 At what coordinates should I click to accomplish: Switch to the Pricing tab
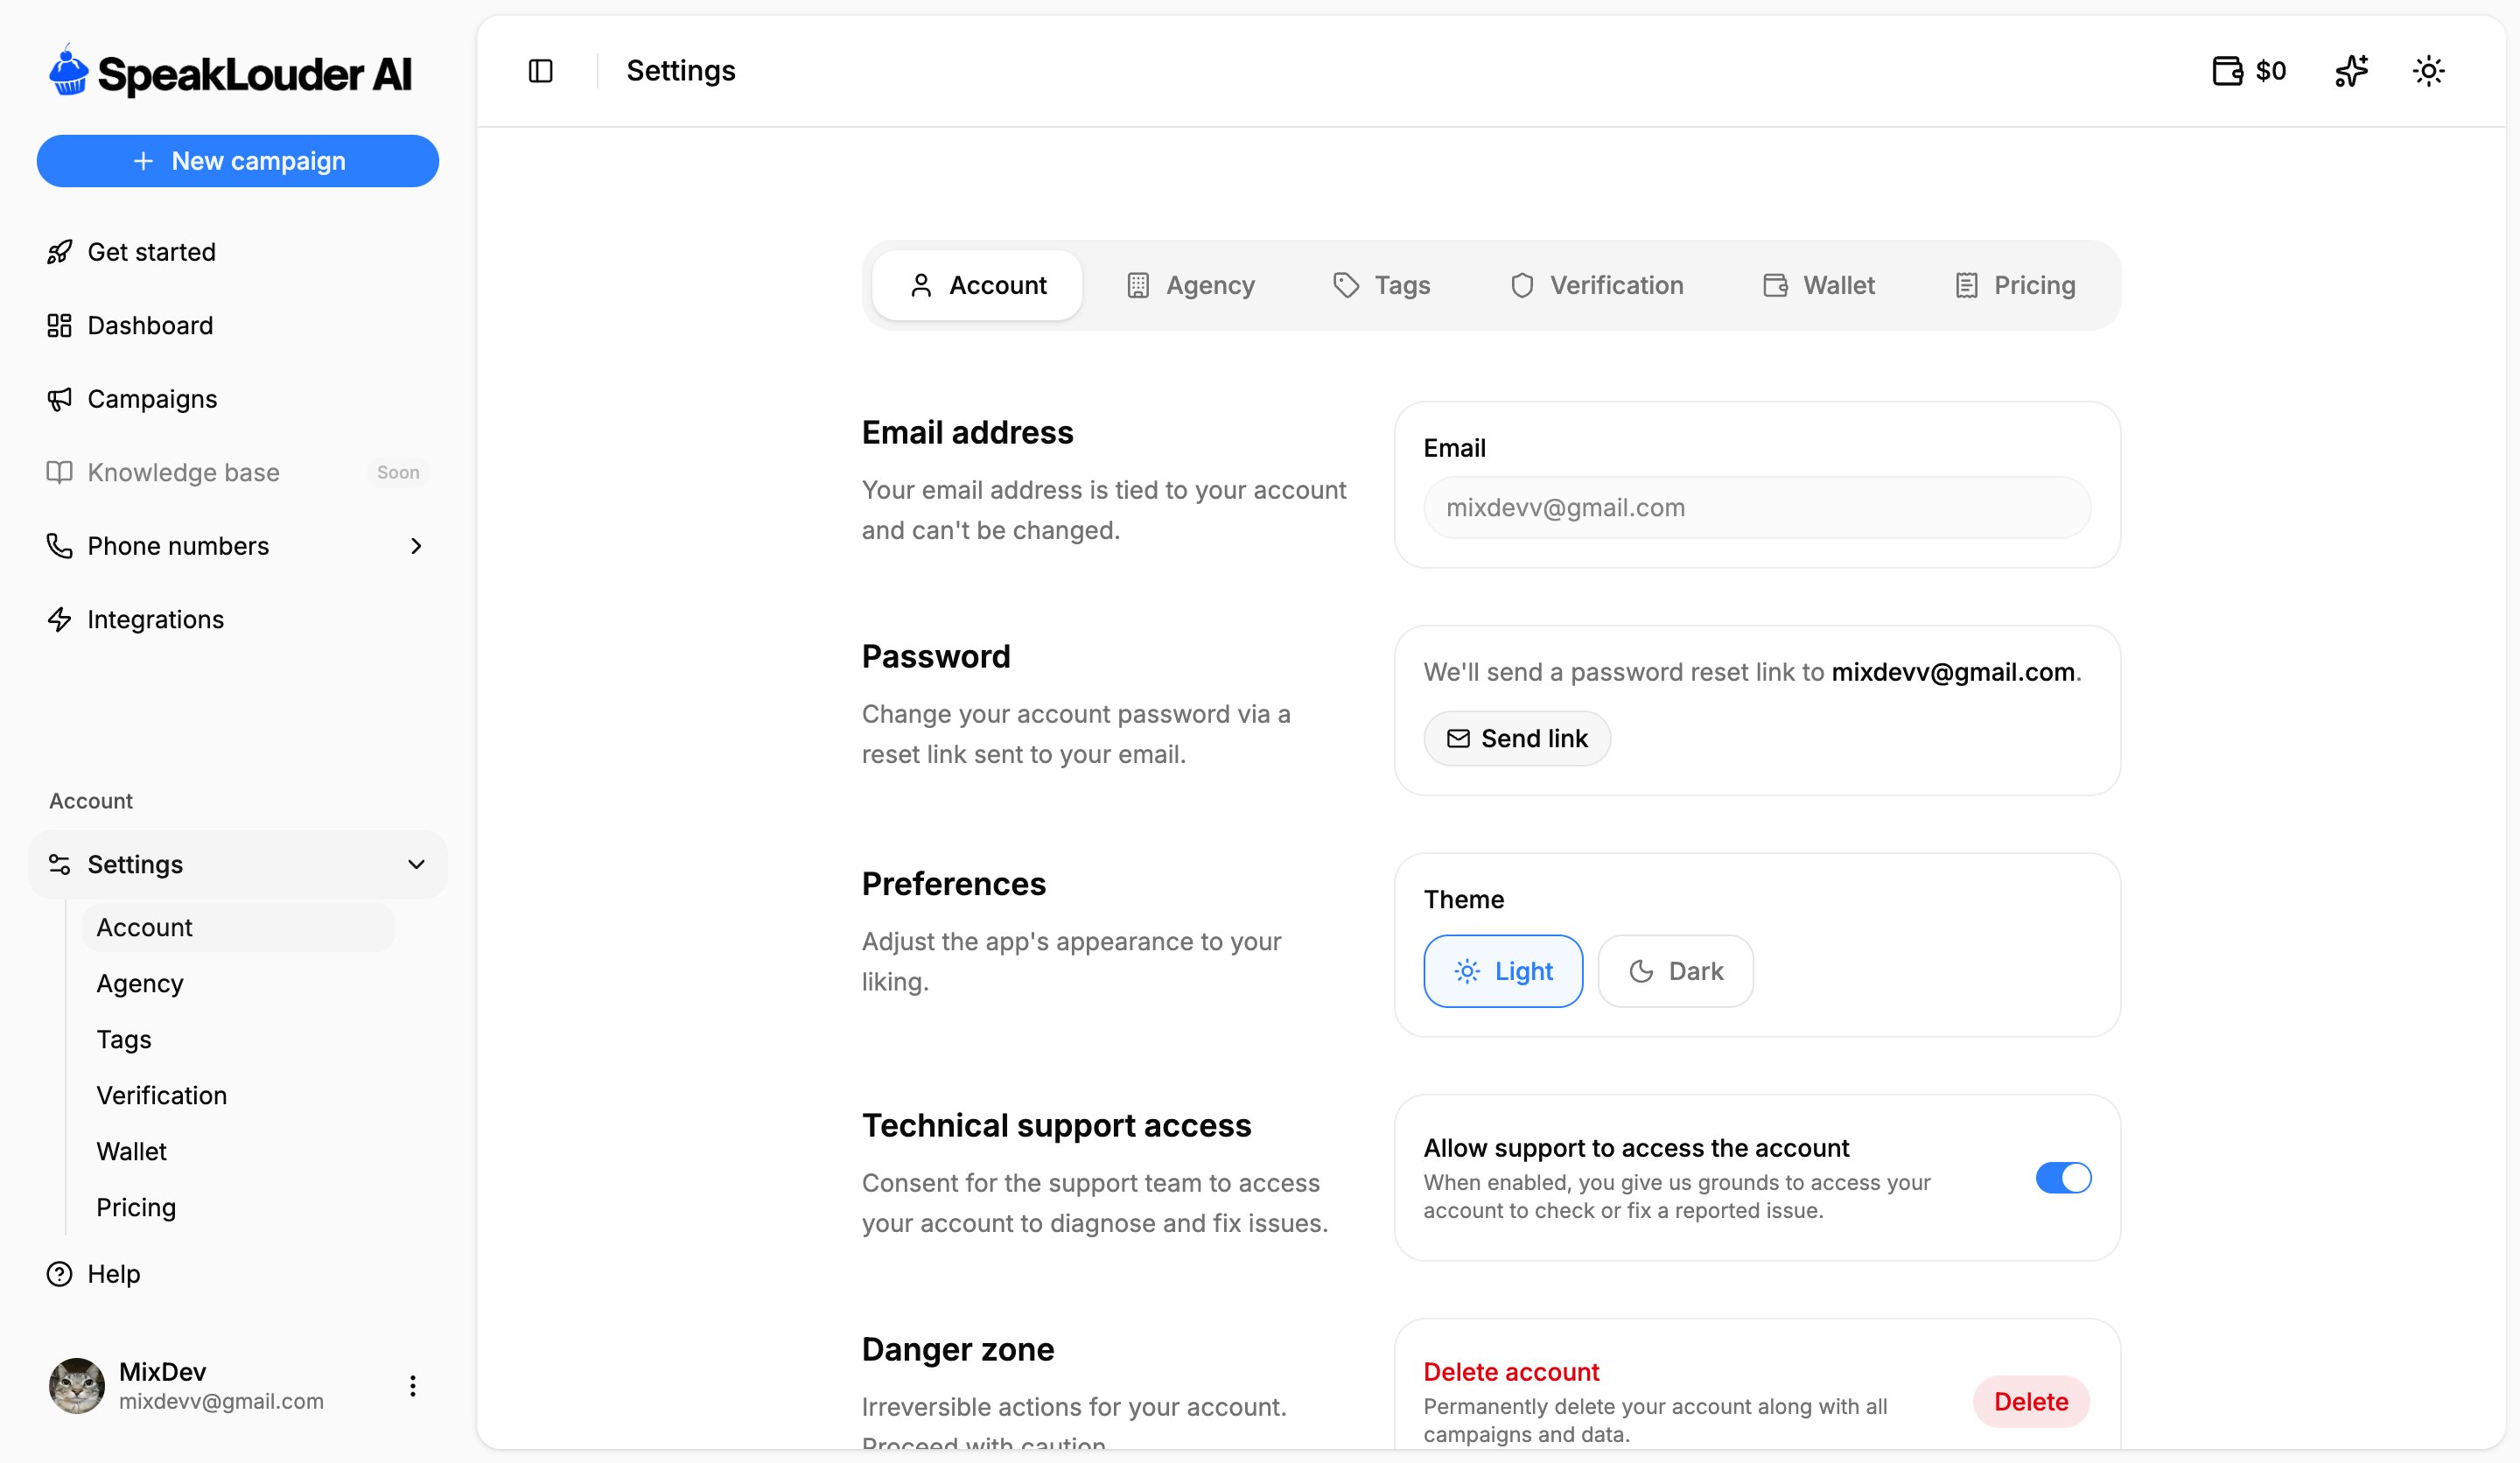point(2015,285)
